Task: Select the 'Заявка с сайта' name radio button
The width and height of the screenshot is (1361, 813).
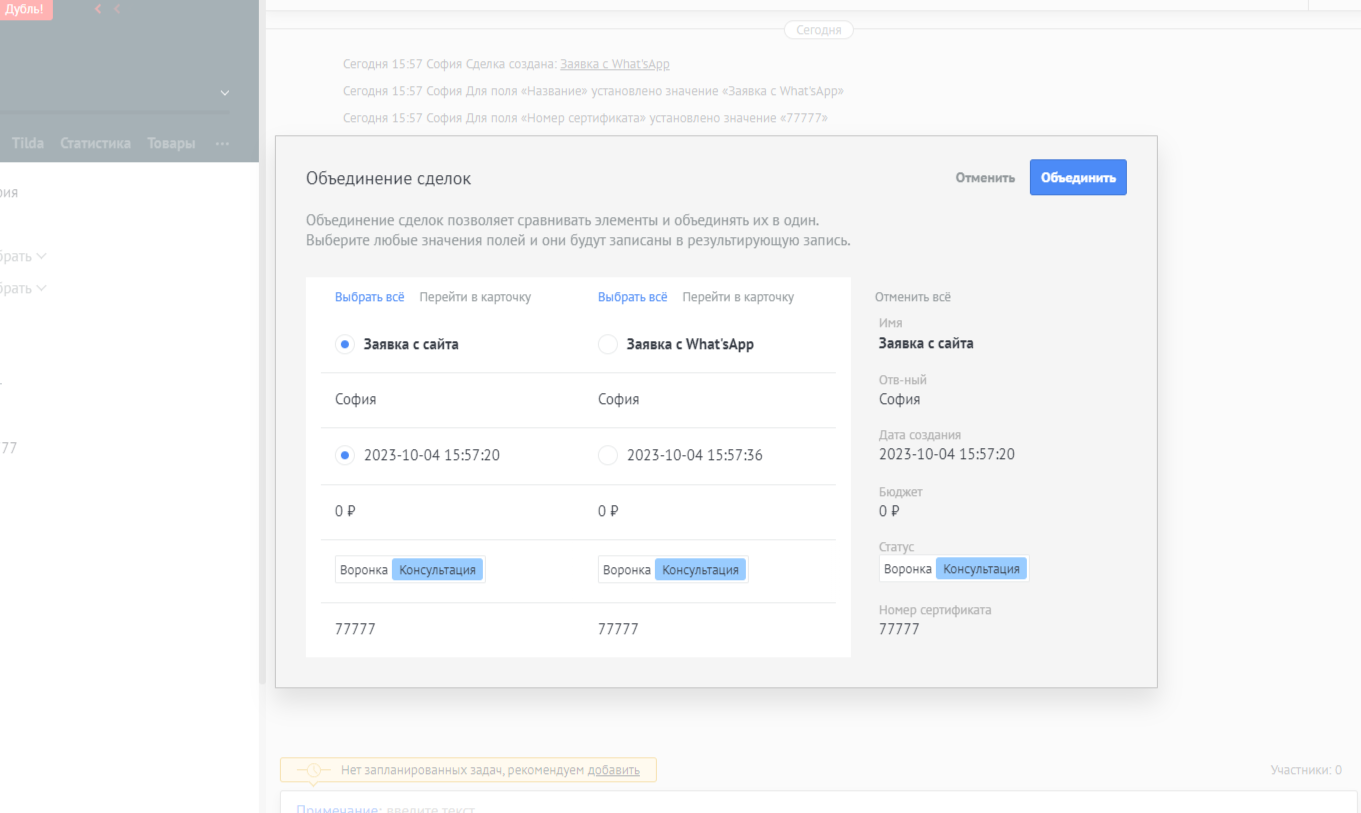Action: point(345,344)
